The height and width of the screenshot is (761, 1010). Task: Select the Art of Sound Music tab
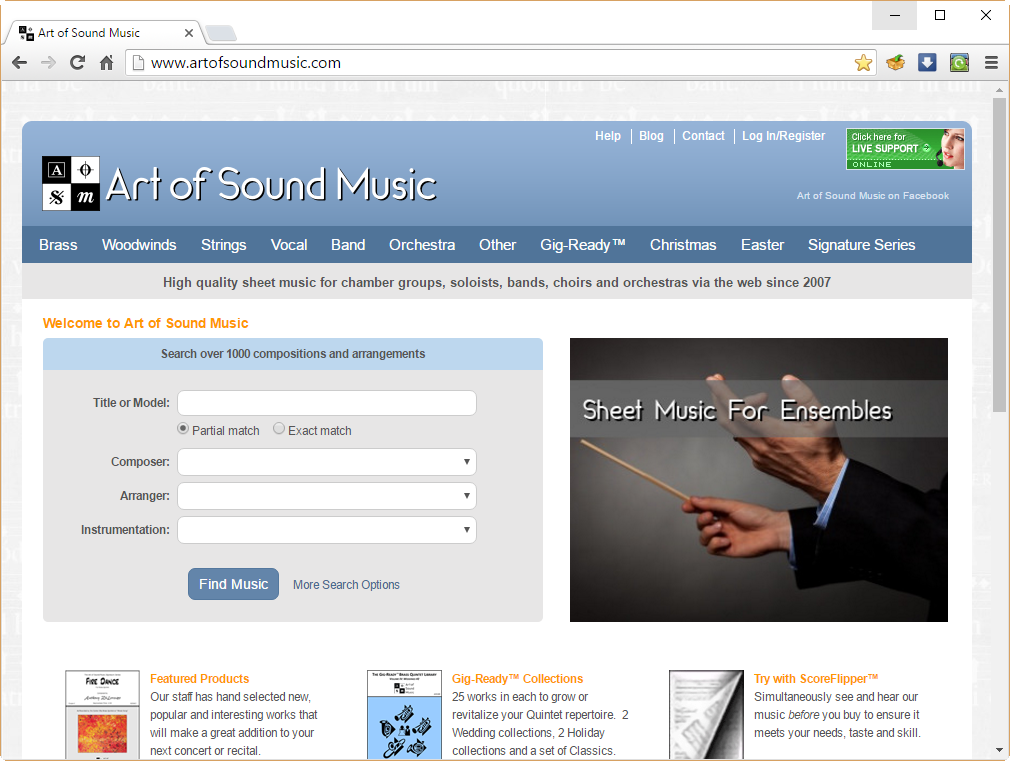click(103, 33)
